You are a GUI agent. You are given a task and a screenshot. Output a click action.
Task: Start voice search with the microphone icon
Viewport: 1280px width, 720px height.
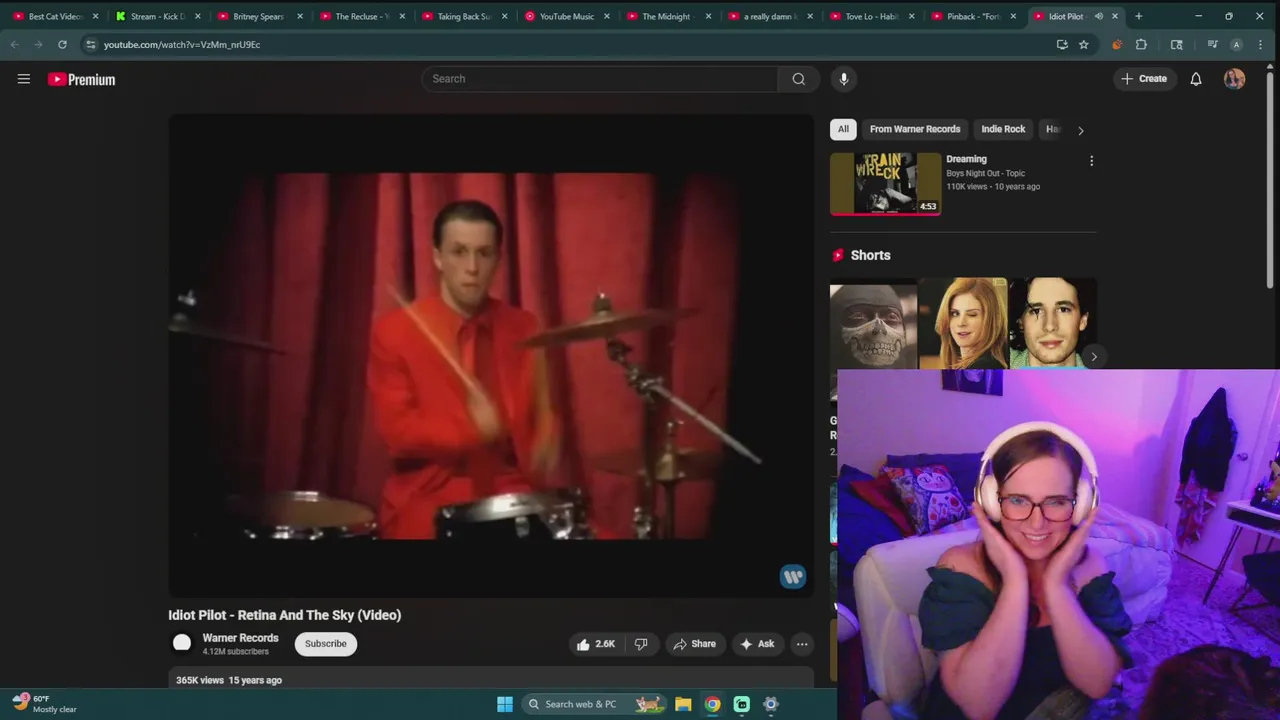click(844, 79)
